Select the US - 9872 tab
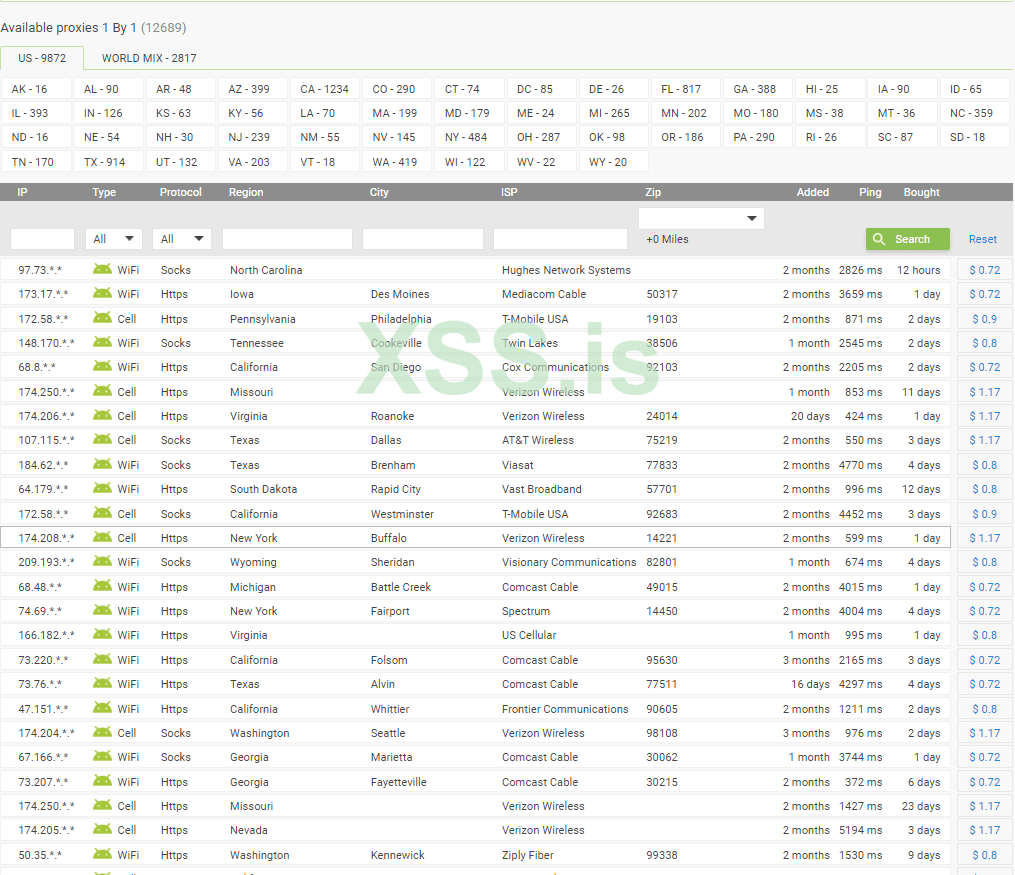Screen dimensions: 1015x875 [42, 58]
